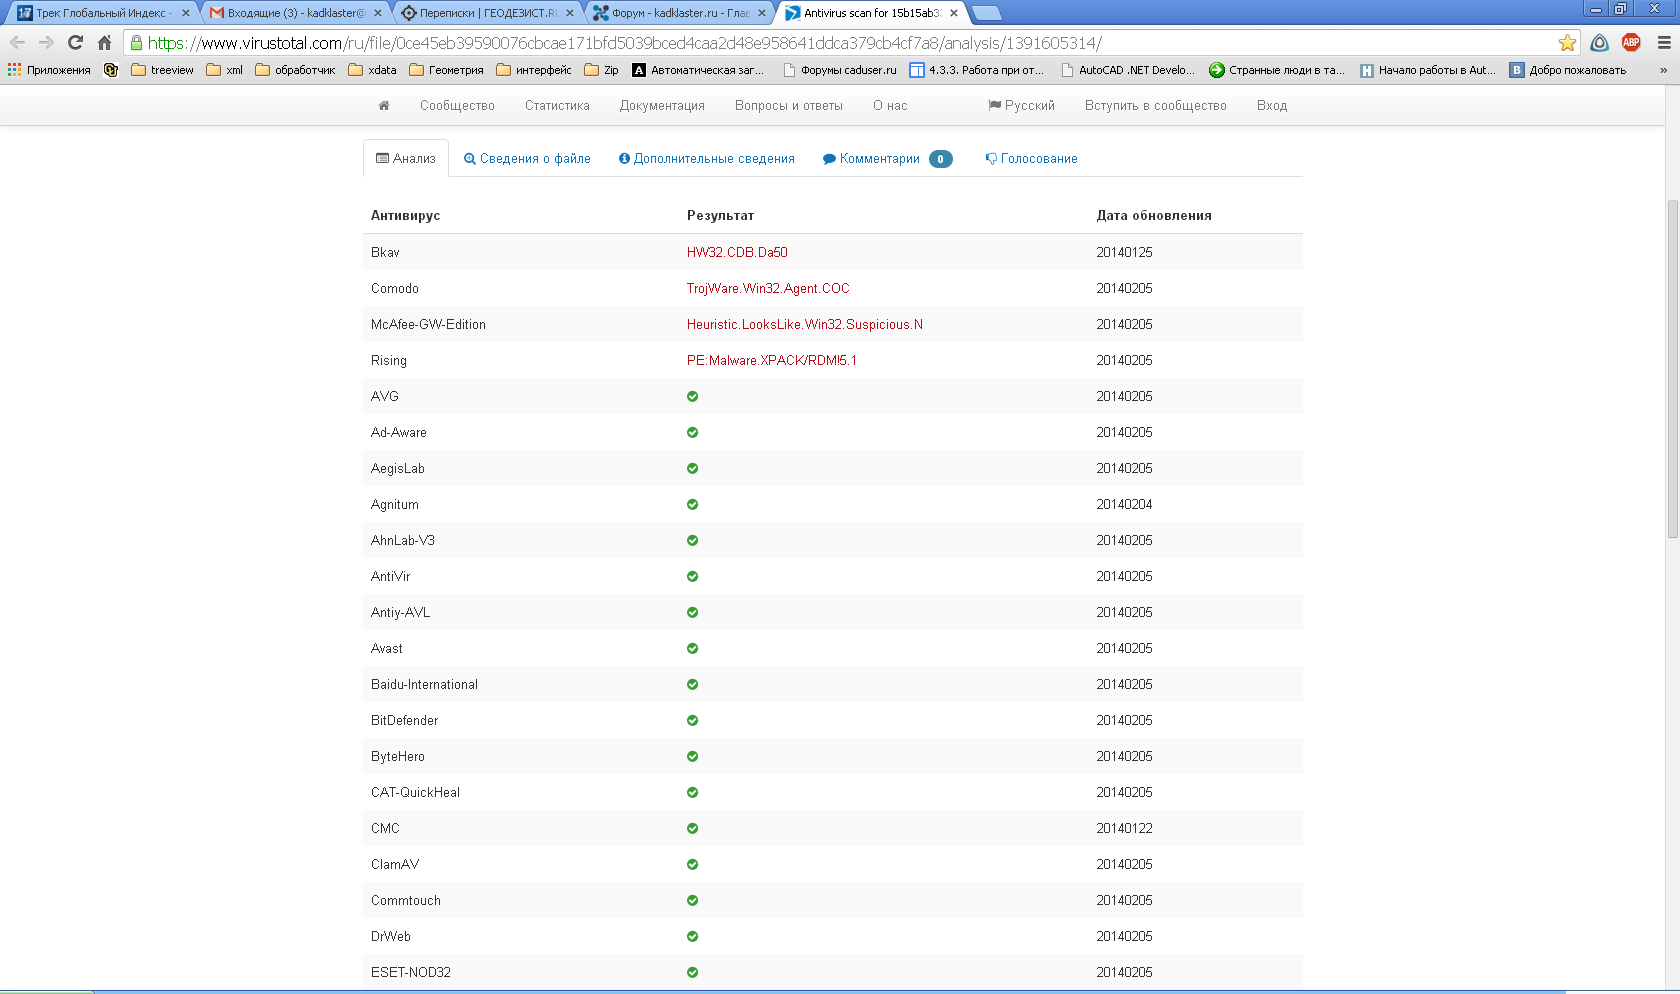1680x994 pixels.
Task: Open the Комментарии tab
Action: point(879,159)
